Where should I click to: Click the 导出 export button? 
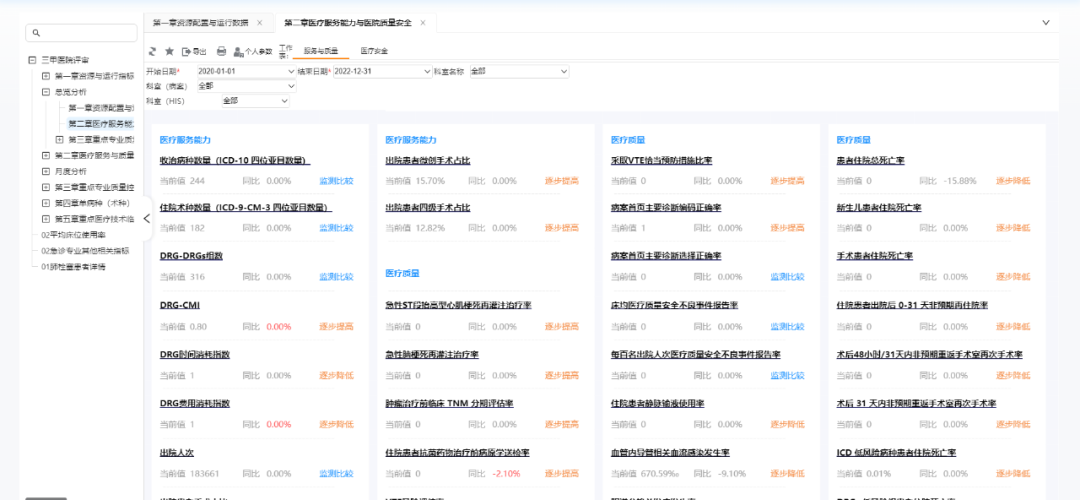point(194,51)
